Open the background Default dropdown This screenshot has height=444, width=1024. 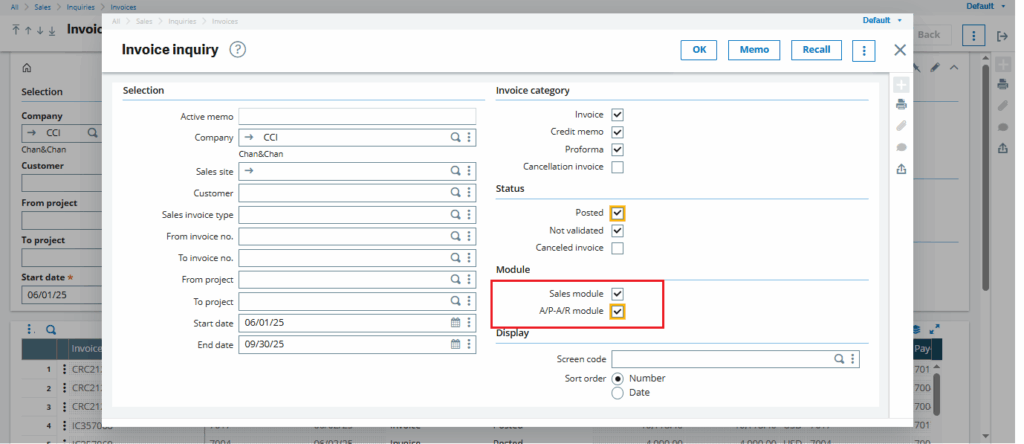985,6
